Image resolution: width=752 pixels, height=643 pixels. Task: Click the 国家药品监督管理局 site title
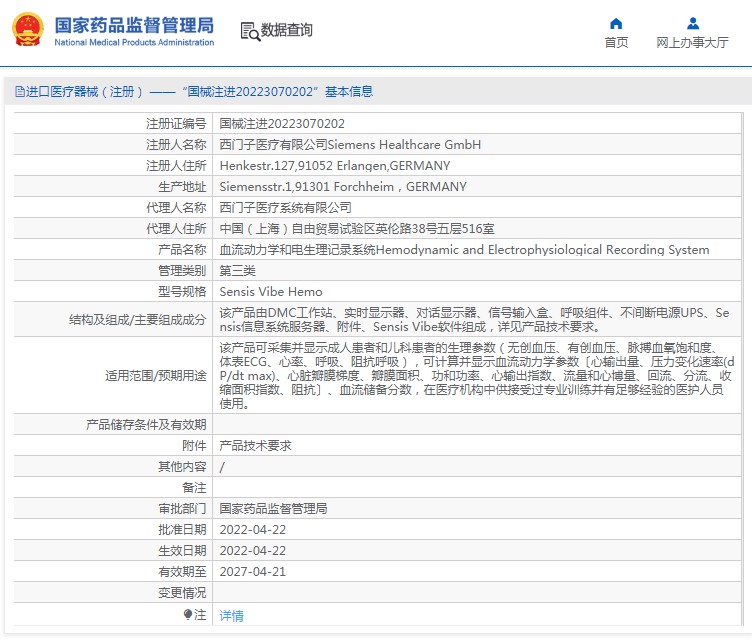click(x=133, y=24)
